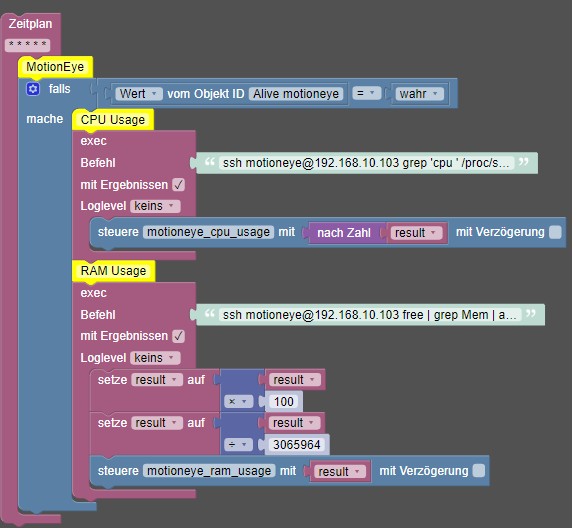Open the 'wahr' boolean dropdown
Image resolution: width=572 pixels, height=528 pixels.
(x=420, y=94)
